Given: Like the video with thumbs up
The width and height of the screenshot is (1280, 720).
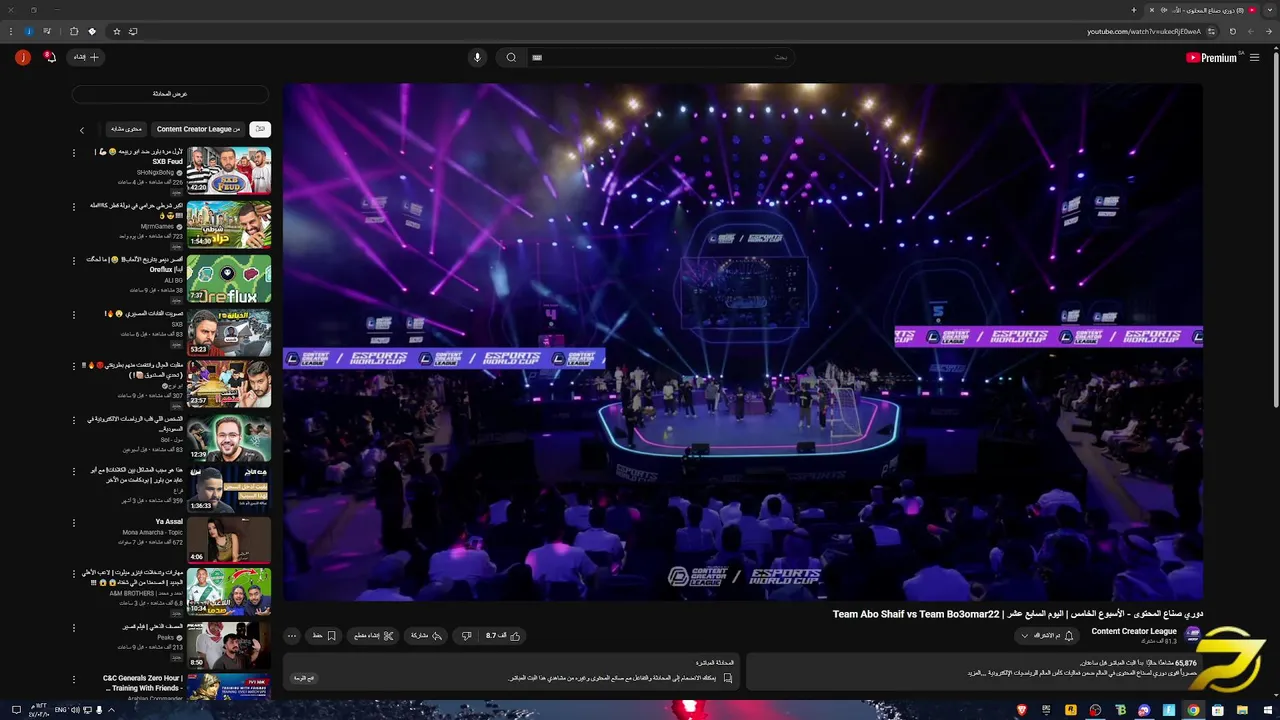Looking at the screenshot, I should 504,636.
